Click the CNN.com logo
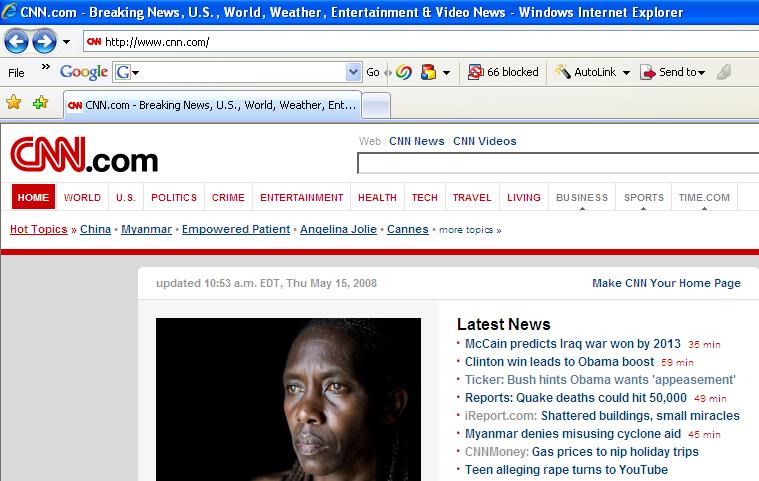The width and height of the screenshot is (759, 481). [x=84, y=159]
